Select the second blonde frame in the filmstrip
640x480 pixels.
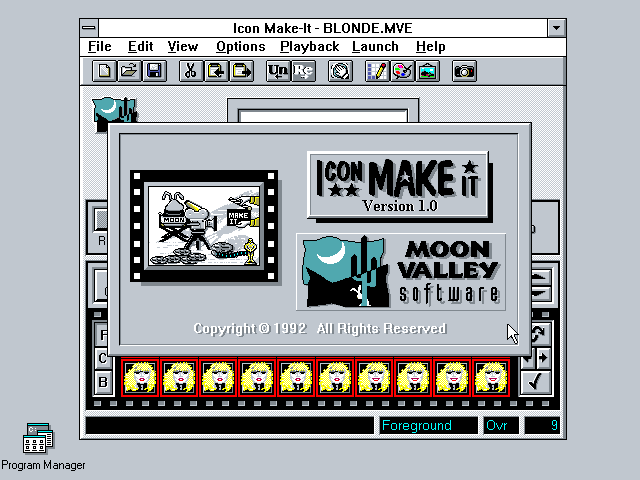coord(179,378)
